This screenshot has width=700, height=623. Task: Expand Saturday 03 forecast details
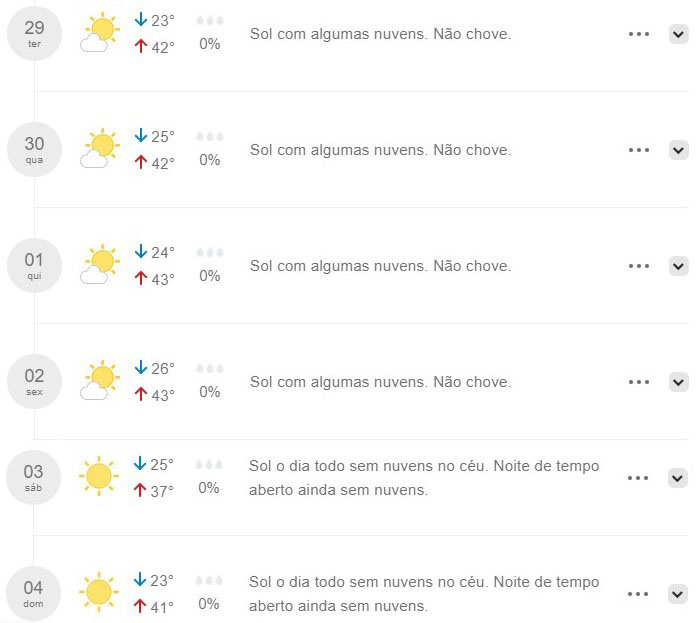coord(678,478)
